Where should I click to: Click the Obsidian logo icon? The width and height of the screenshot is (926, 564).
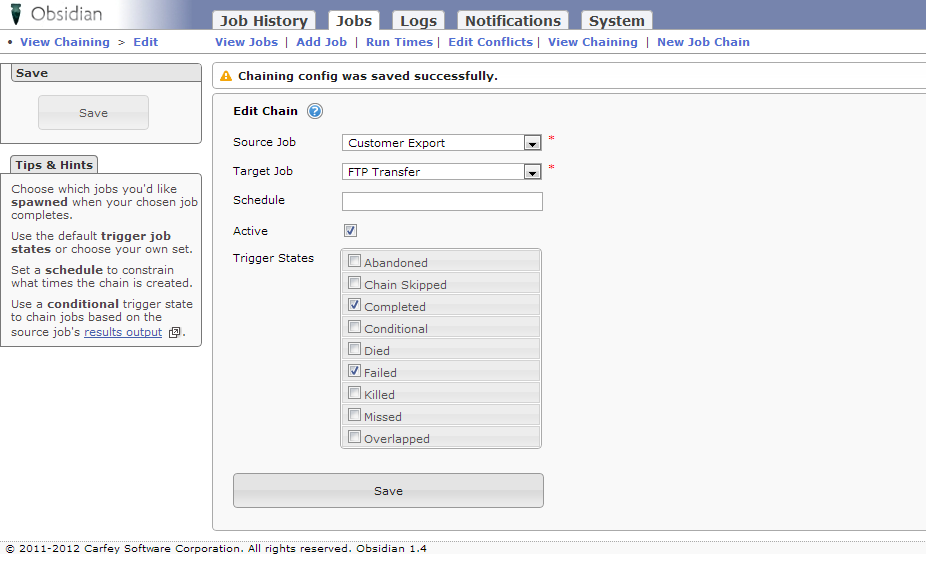tap(16, 15)
